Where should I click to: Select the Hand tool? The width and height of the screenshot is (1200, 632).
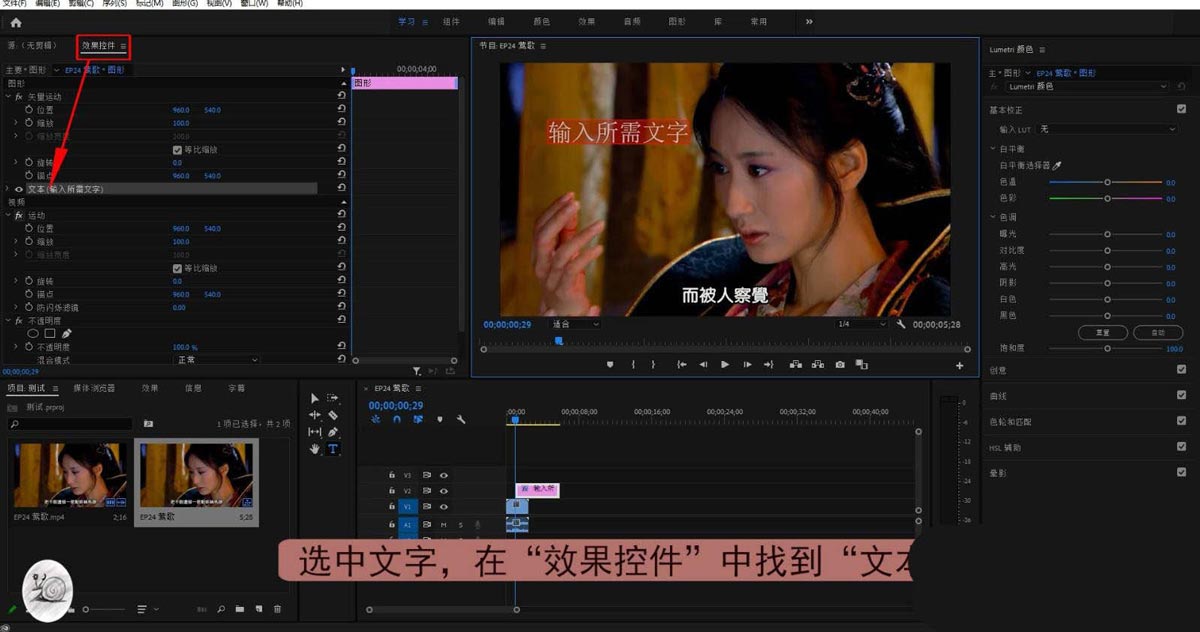(x=315, y=449)
